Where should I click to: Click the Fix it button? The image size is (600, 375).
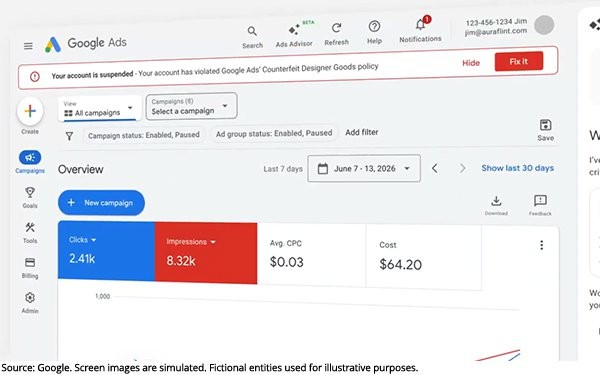(x=518, y=61)
